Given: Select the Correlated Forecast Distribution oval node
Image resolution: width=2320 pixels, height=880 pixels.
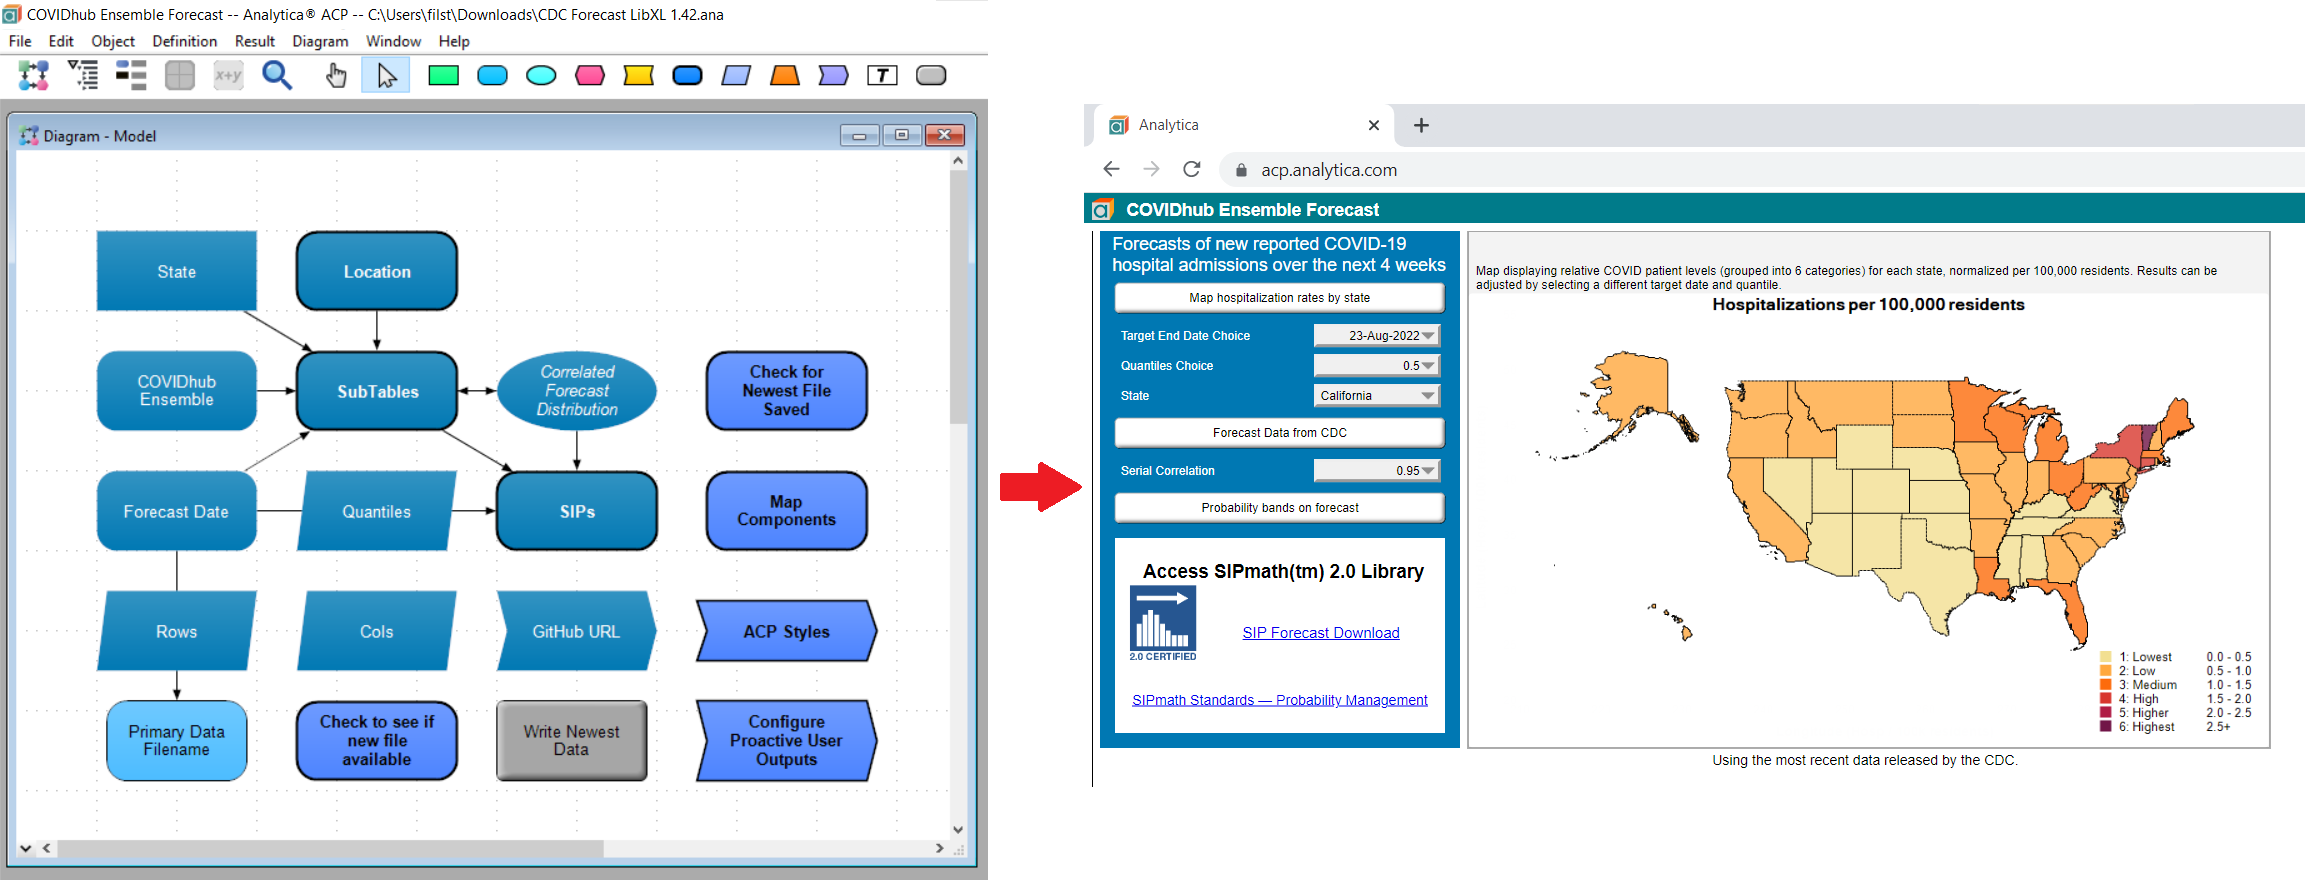Looking at the screenshot, I should tap(577, 391).
